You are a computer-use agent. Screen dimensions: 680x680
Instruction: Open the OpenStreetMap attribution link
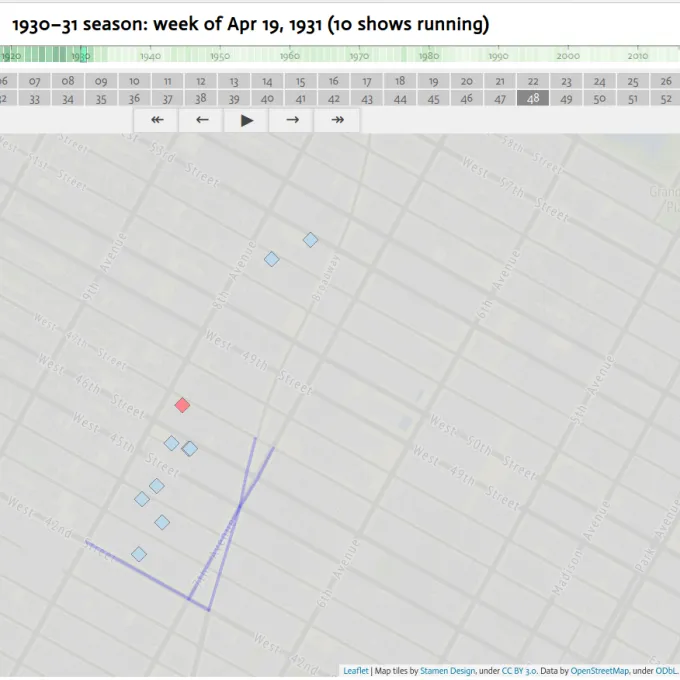tap(600, 671)
